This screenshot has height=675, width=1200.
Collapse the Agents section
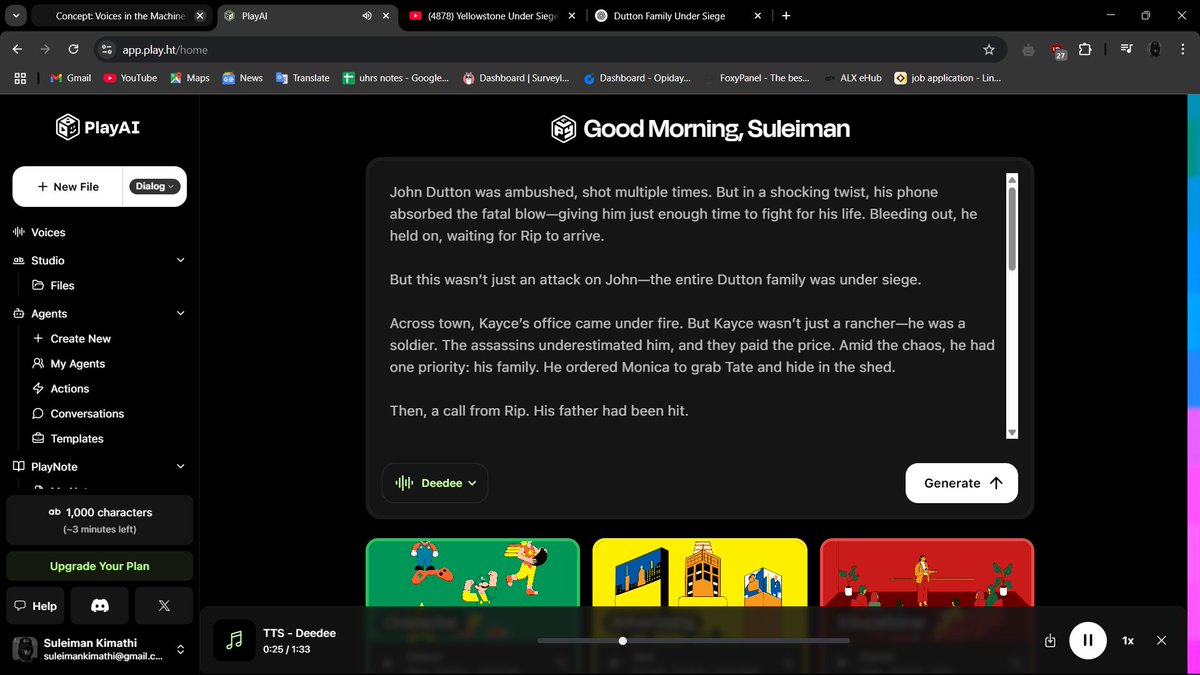click(180, 313)
